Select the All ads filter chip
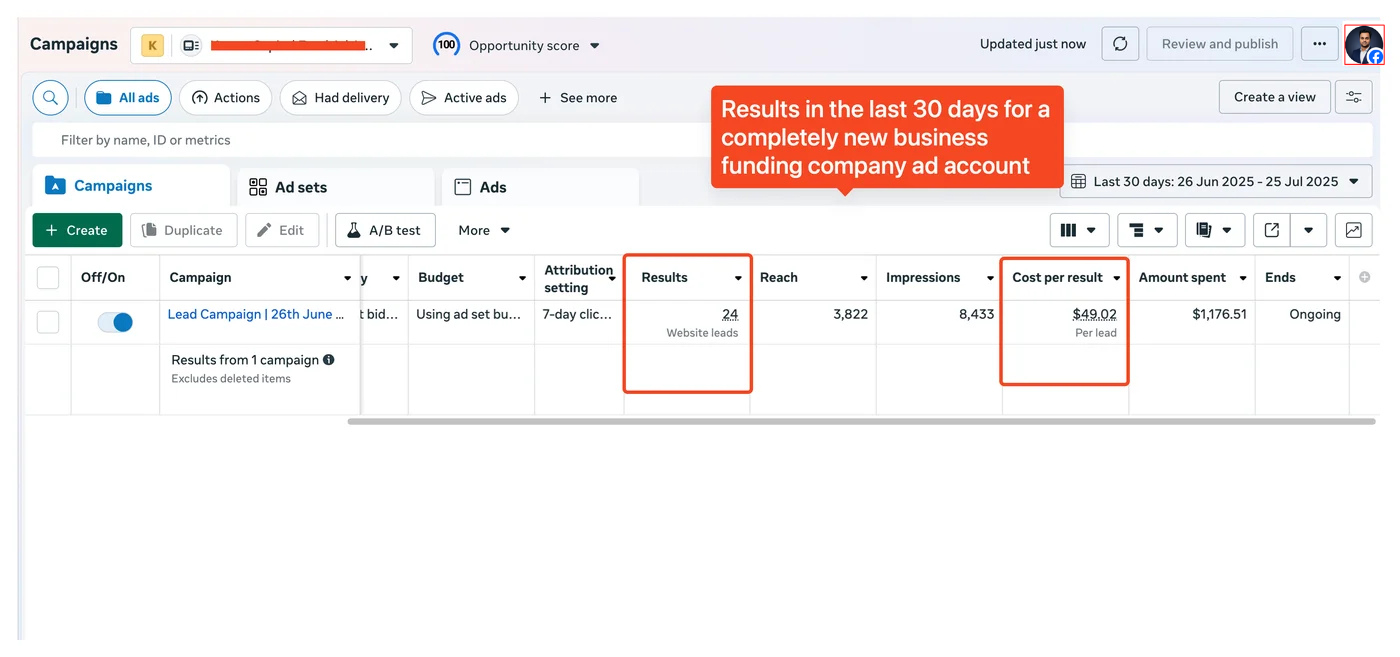Image resolution: width=1400 pixels, height=657 pixels. click(x=128, y=98)
